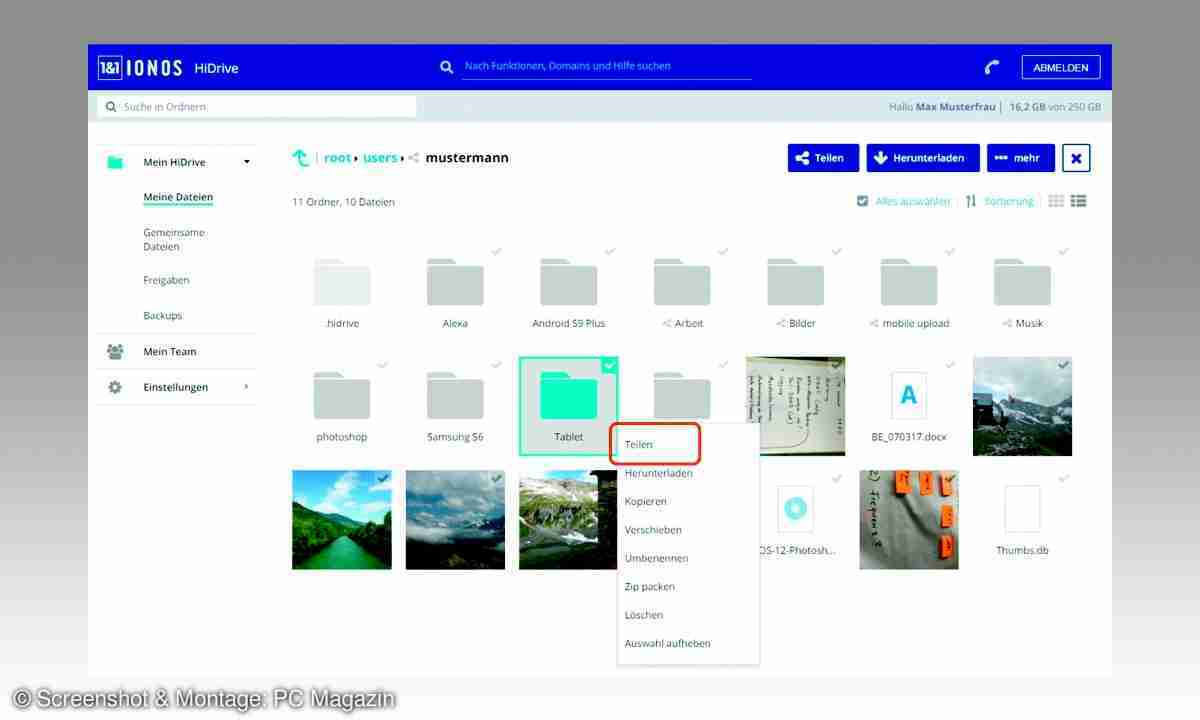Click the X button to close selection
Screen dimensions: 1200x720
1076,158
